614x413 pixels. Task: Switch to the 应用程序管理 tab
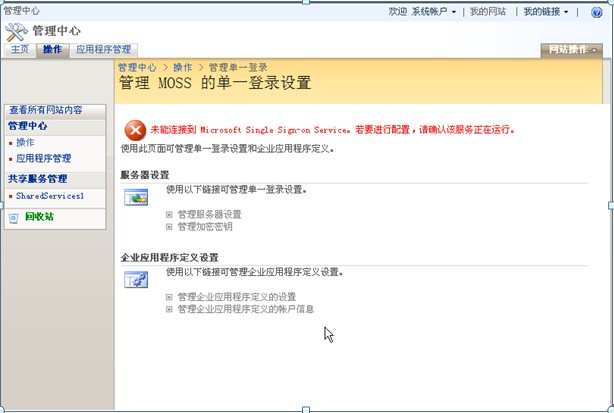click(x=104, y=50)
